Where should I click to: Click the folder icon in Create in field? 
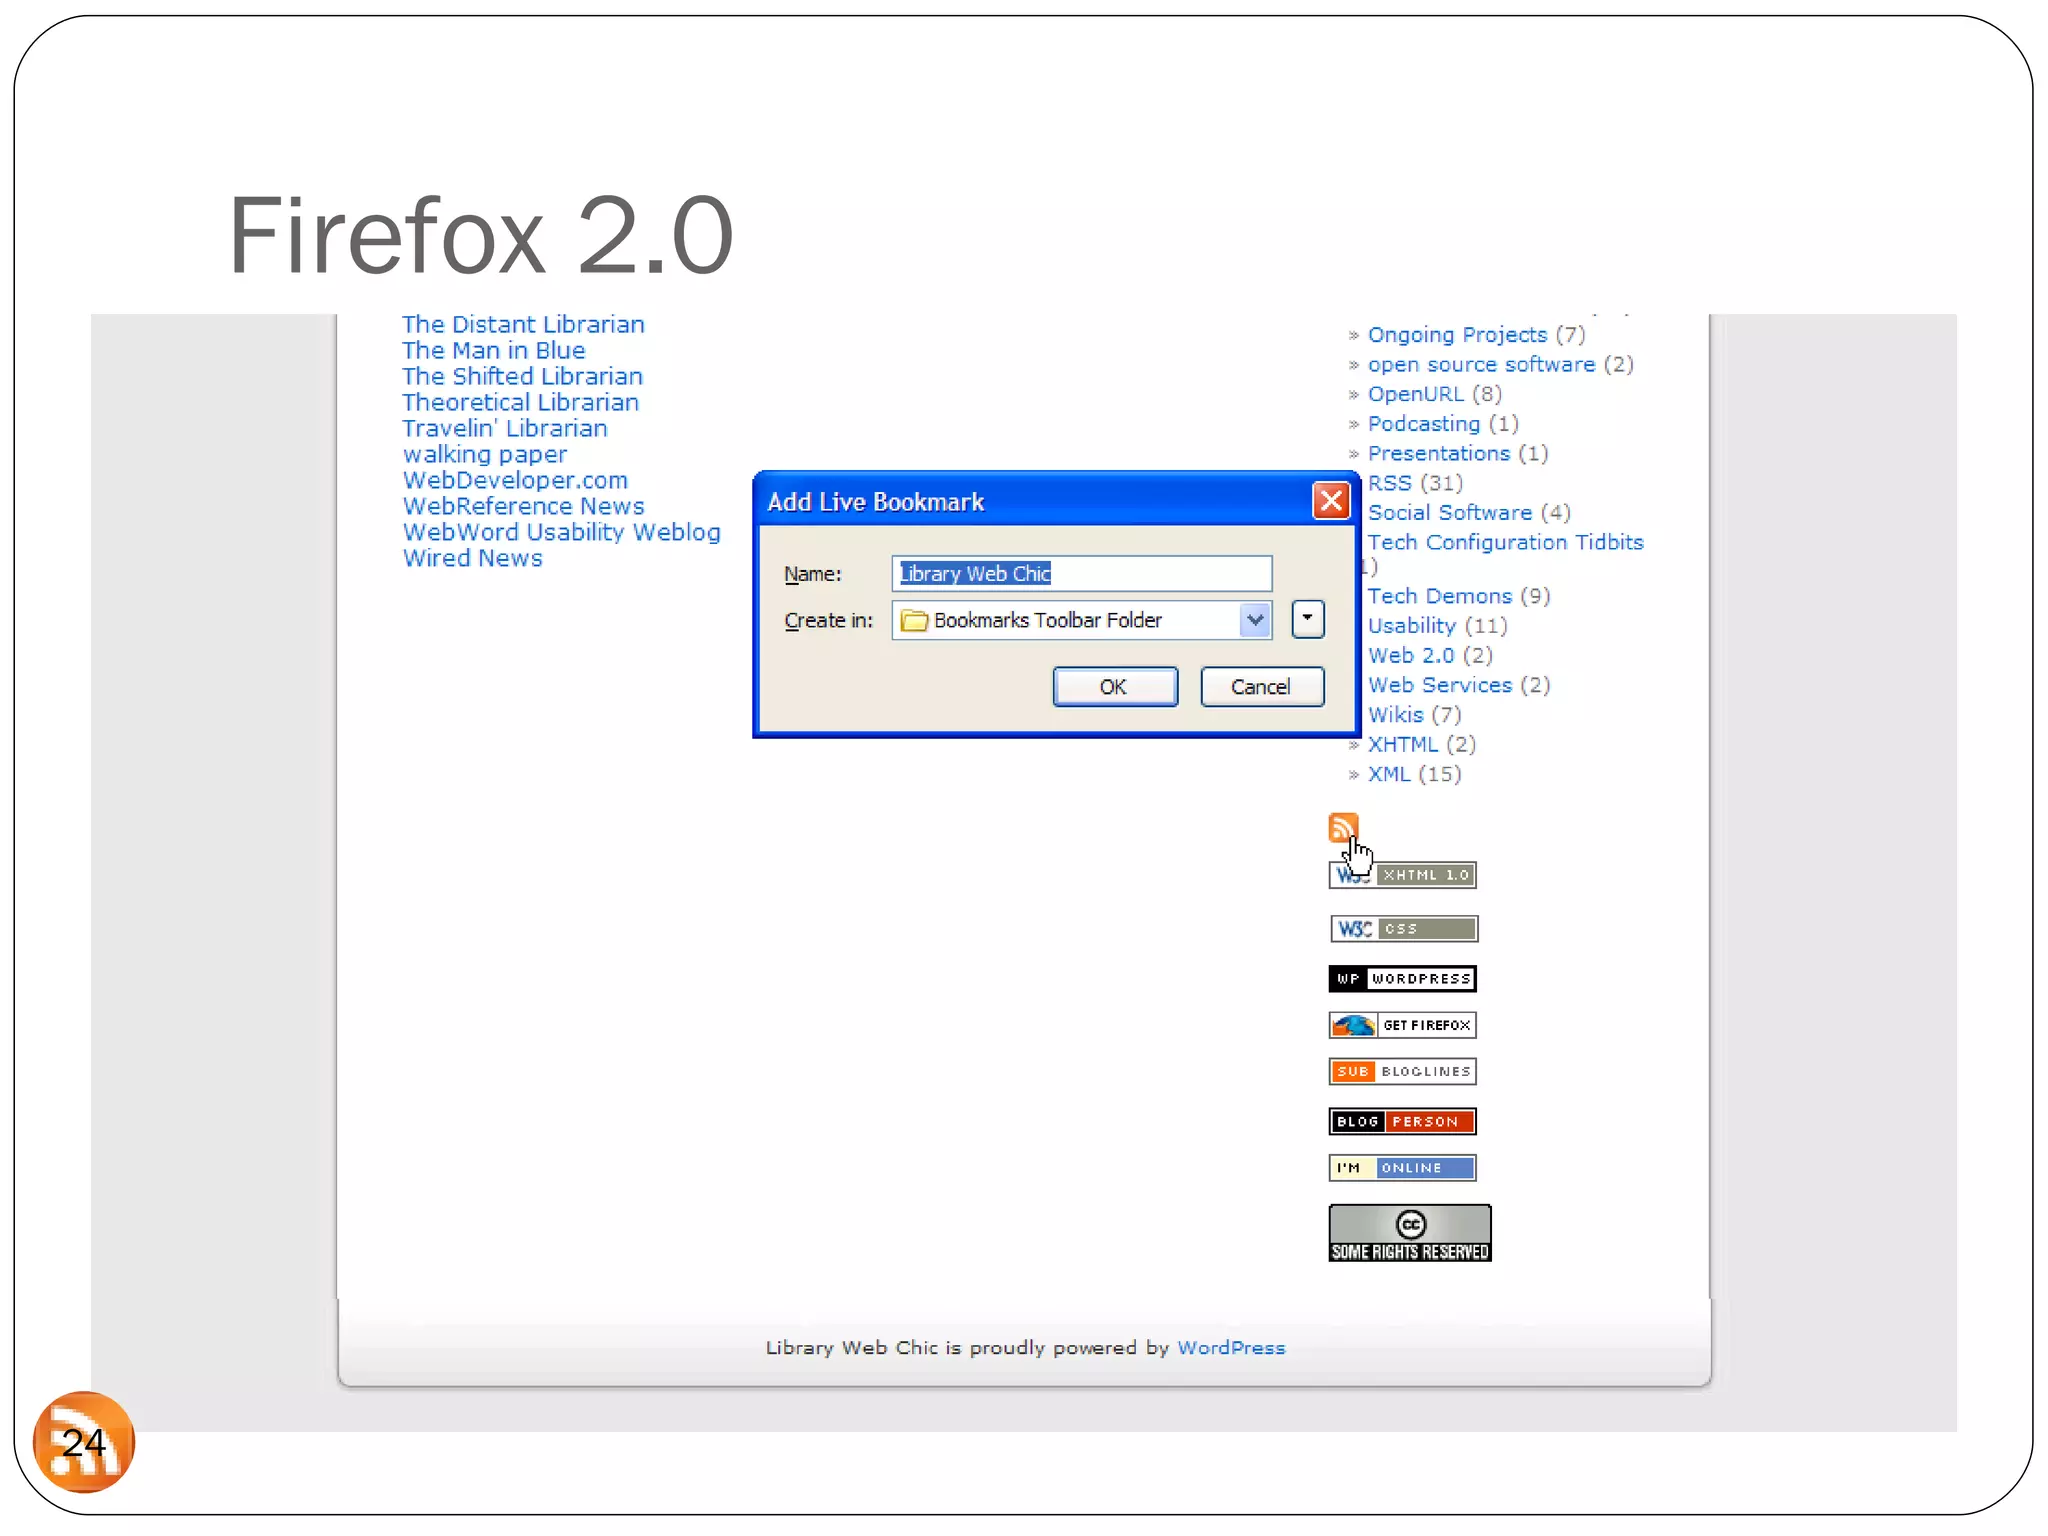914,621
